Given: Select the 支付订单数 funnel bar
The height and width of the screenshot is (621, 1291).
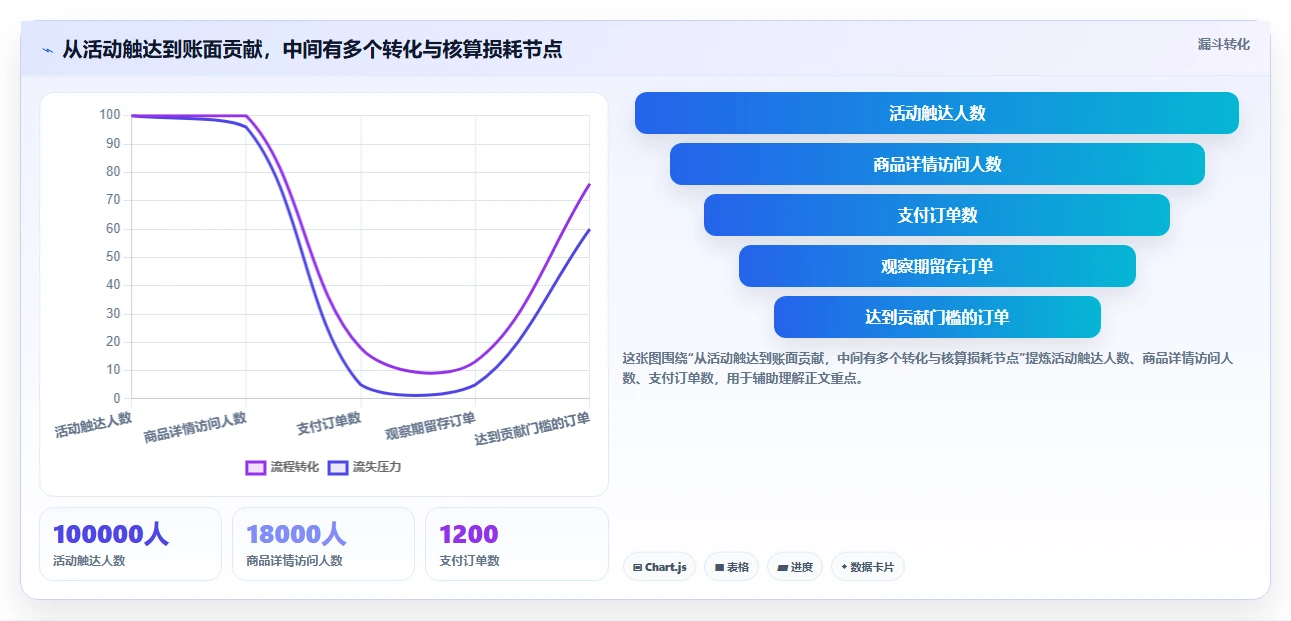Looking at the screenshot, I should 937,215.
